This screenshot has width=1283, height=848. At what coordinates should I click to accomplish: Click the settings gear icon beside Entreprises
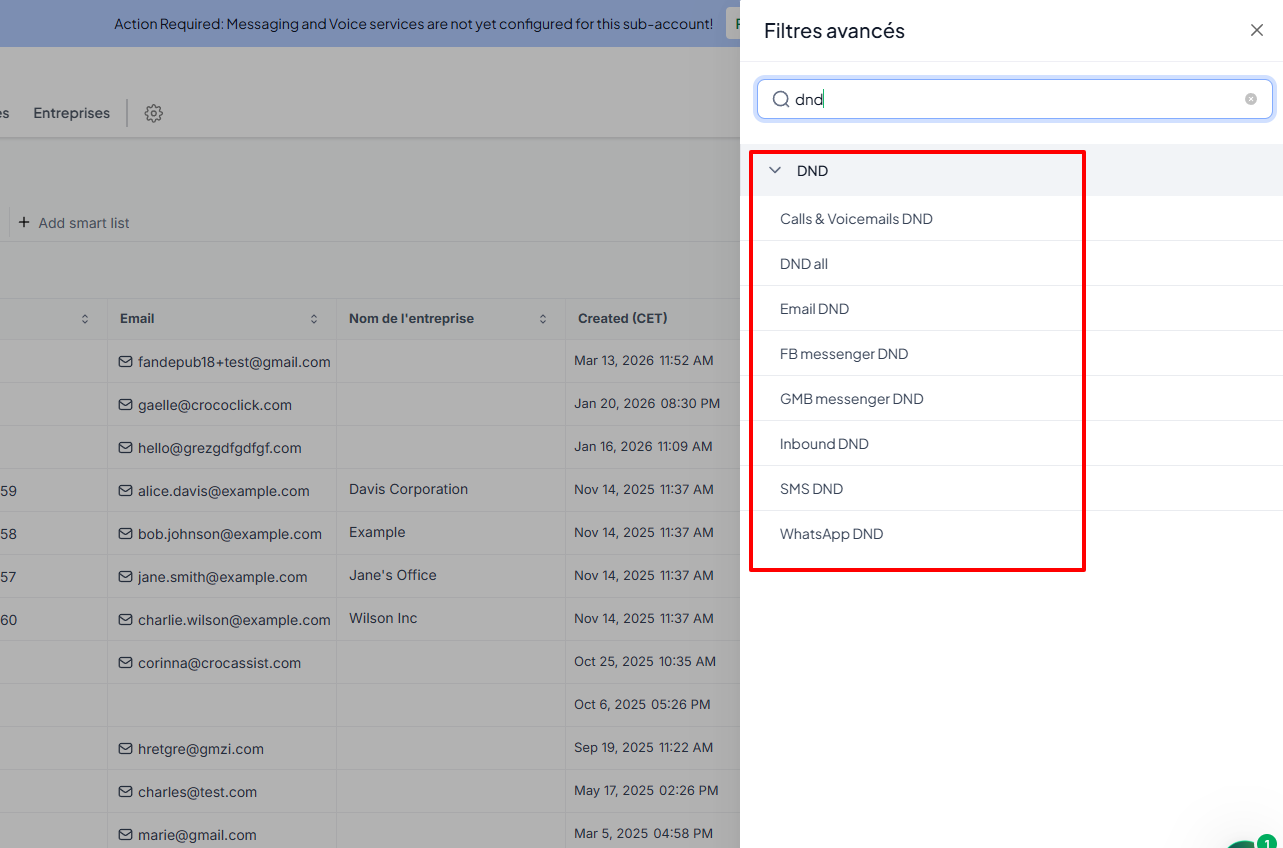point(153,113)
